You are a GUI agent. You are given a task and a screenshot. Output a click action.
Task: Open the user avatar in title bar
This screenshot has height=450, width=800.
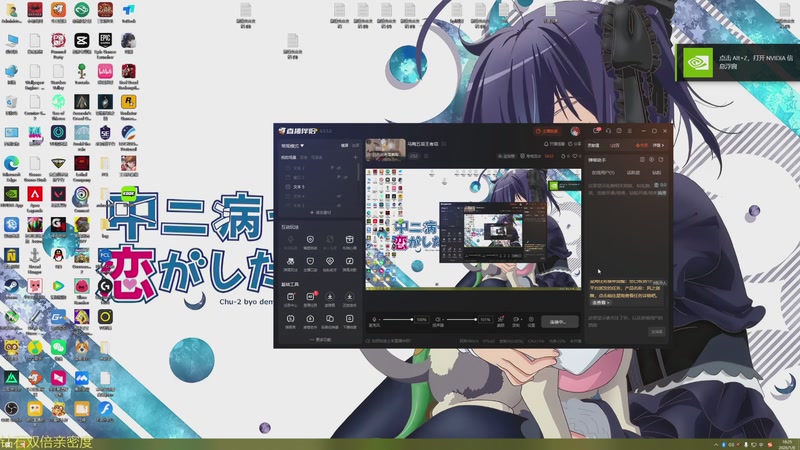tap(575, 131)
